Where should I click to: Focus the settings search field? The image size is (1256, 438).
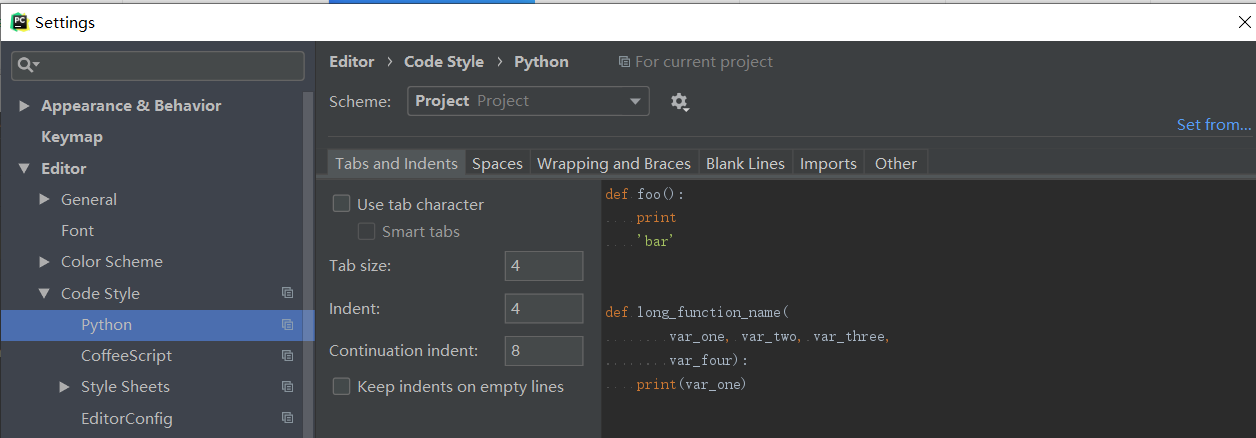(x=158, y=66)
